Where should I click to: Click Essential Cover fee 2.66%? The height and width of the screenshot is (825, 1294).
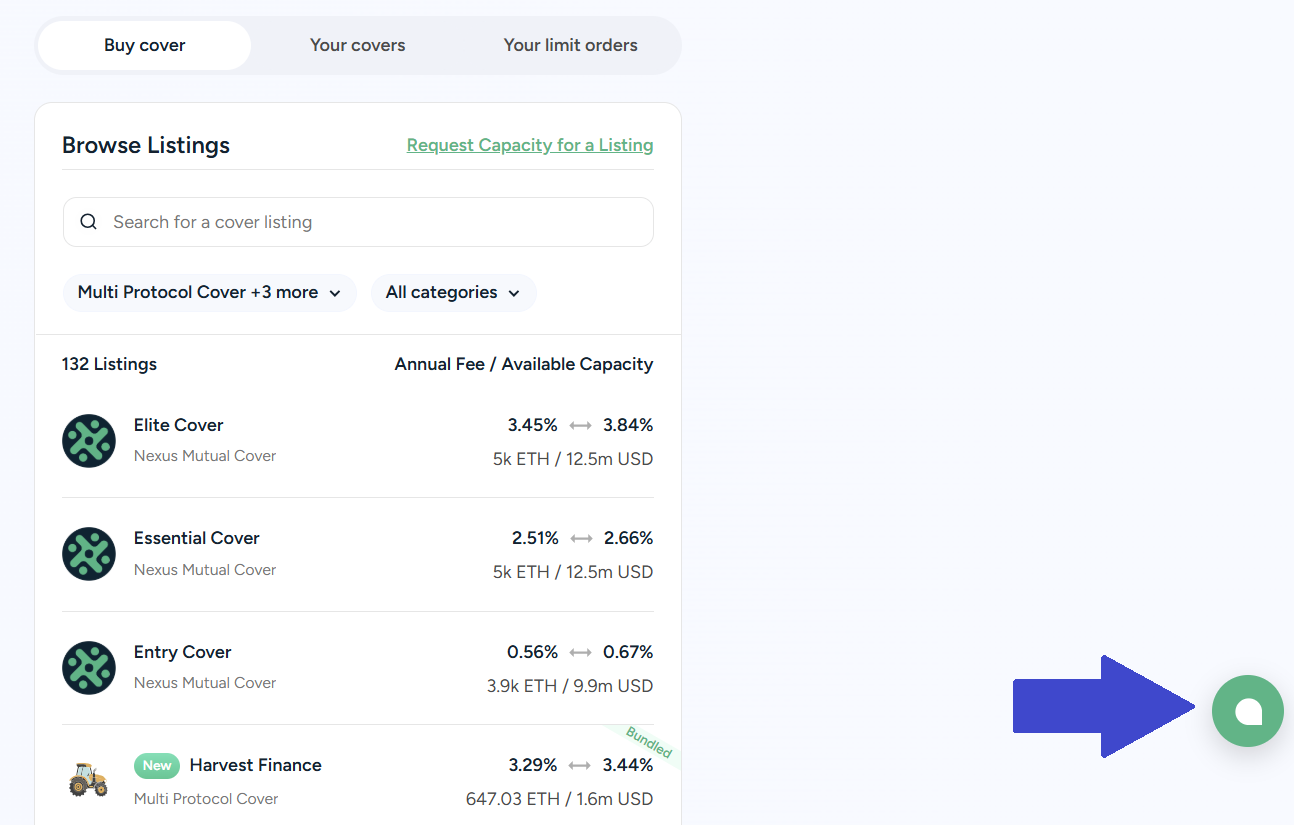click(x=629, y=538)
